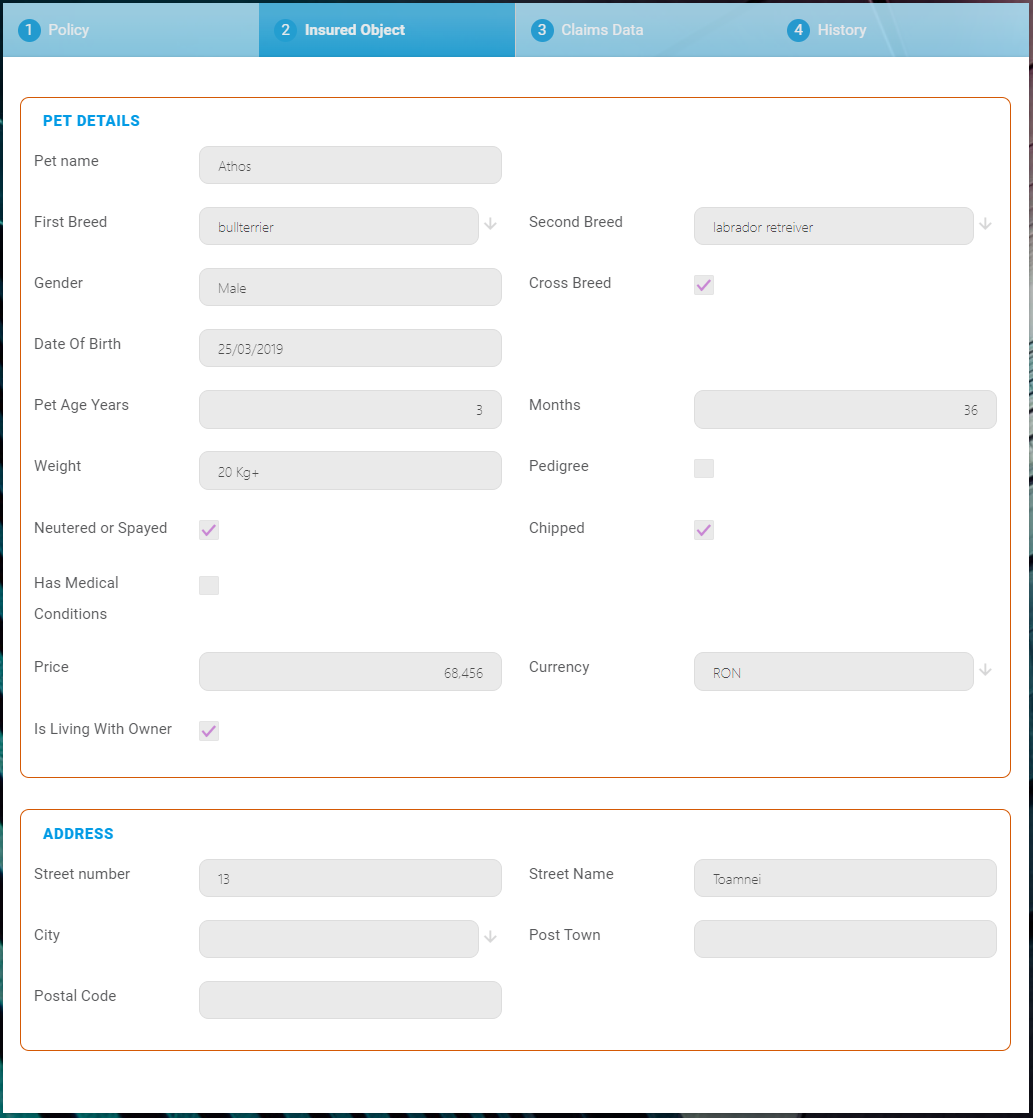This screenshot has width=1033, height=1118.
Task: Click the Currency dropdown arrow icon
Action: (985, 670)
